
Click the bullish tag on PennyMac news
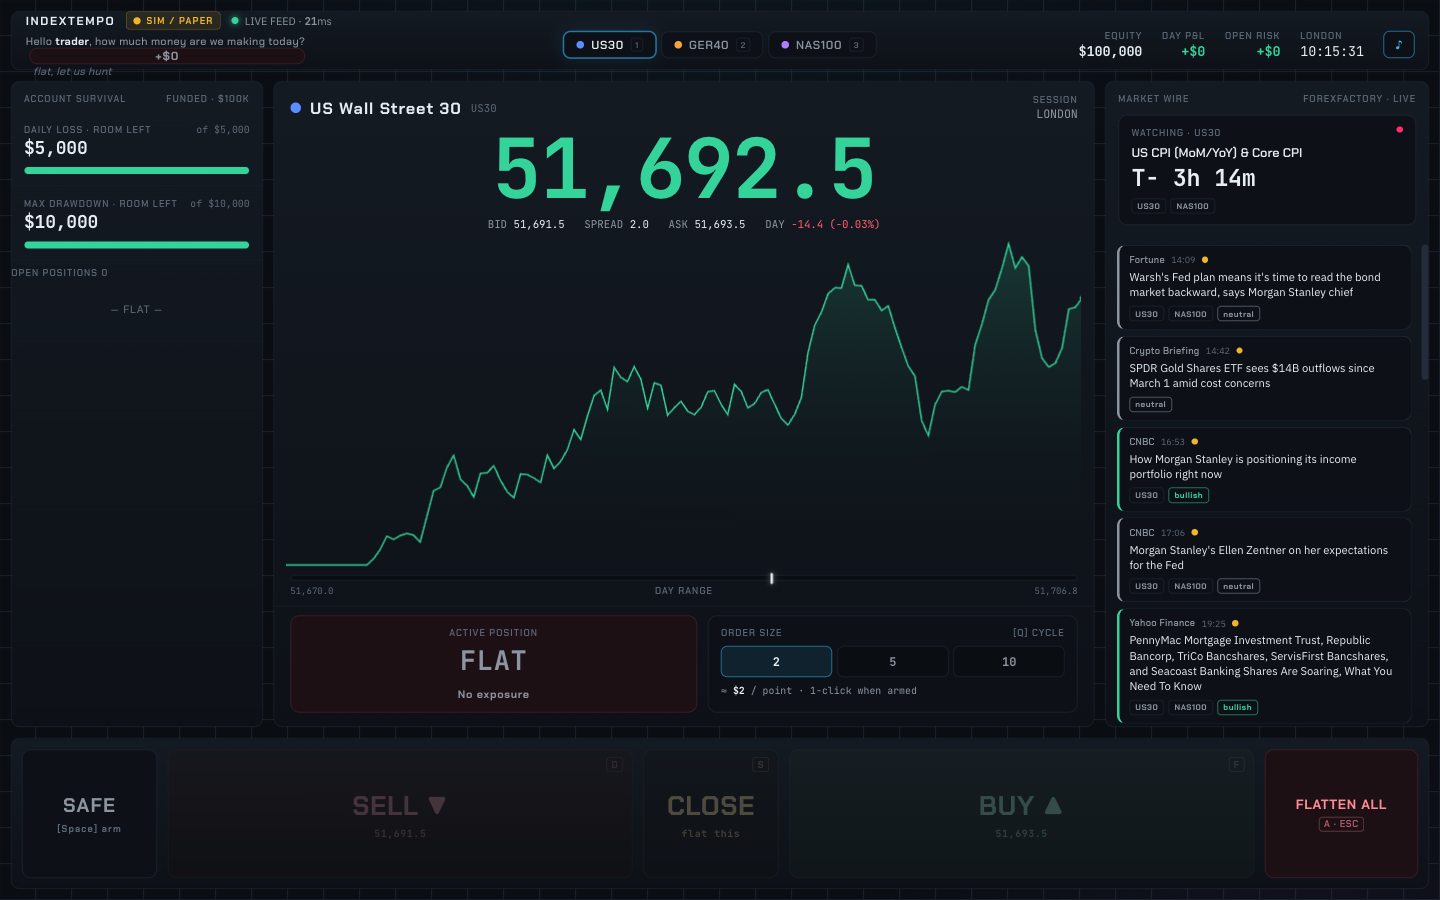pyautogui.click(x=1237, y=708)
